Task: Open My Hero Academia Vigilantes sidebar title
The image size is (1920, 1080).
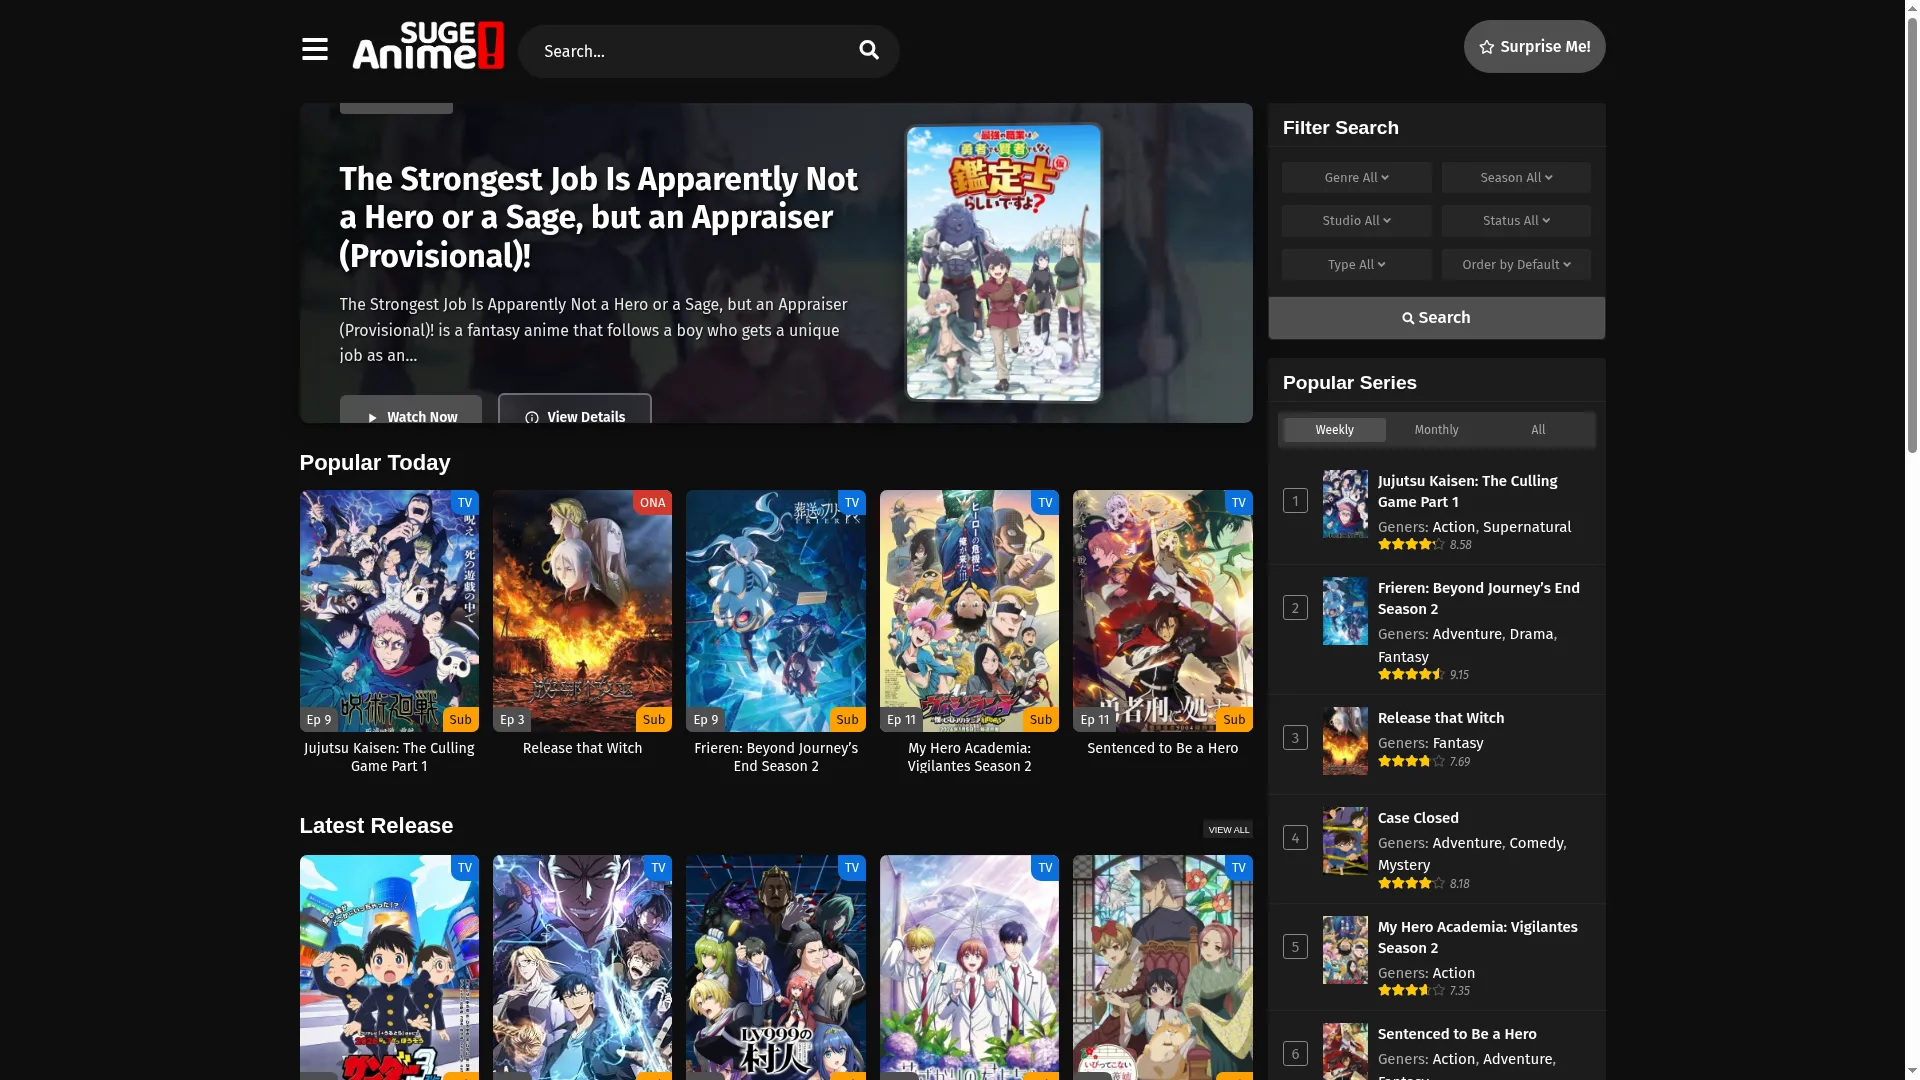Action: coord(1477,937)
